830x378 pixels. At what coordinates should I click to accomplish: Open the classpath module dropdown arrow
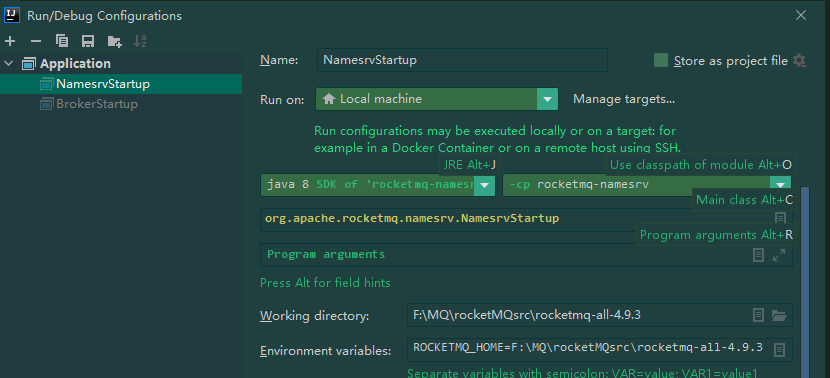[x=780, y=185]
